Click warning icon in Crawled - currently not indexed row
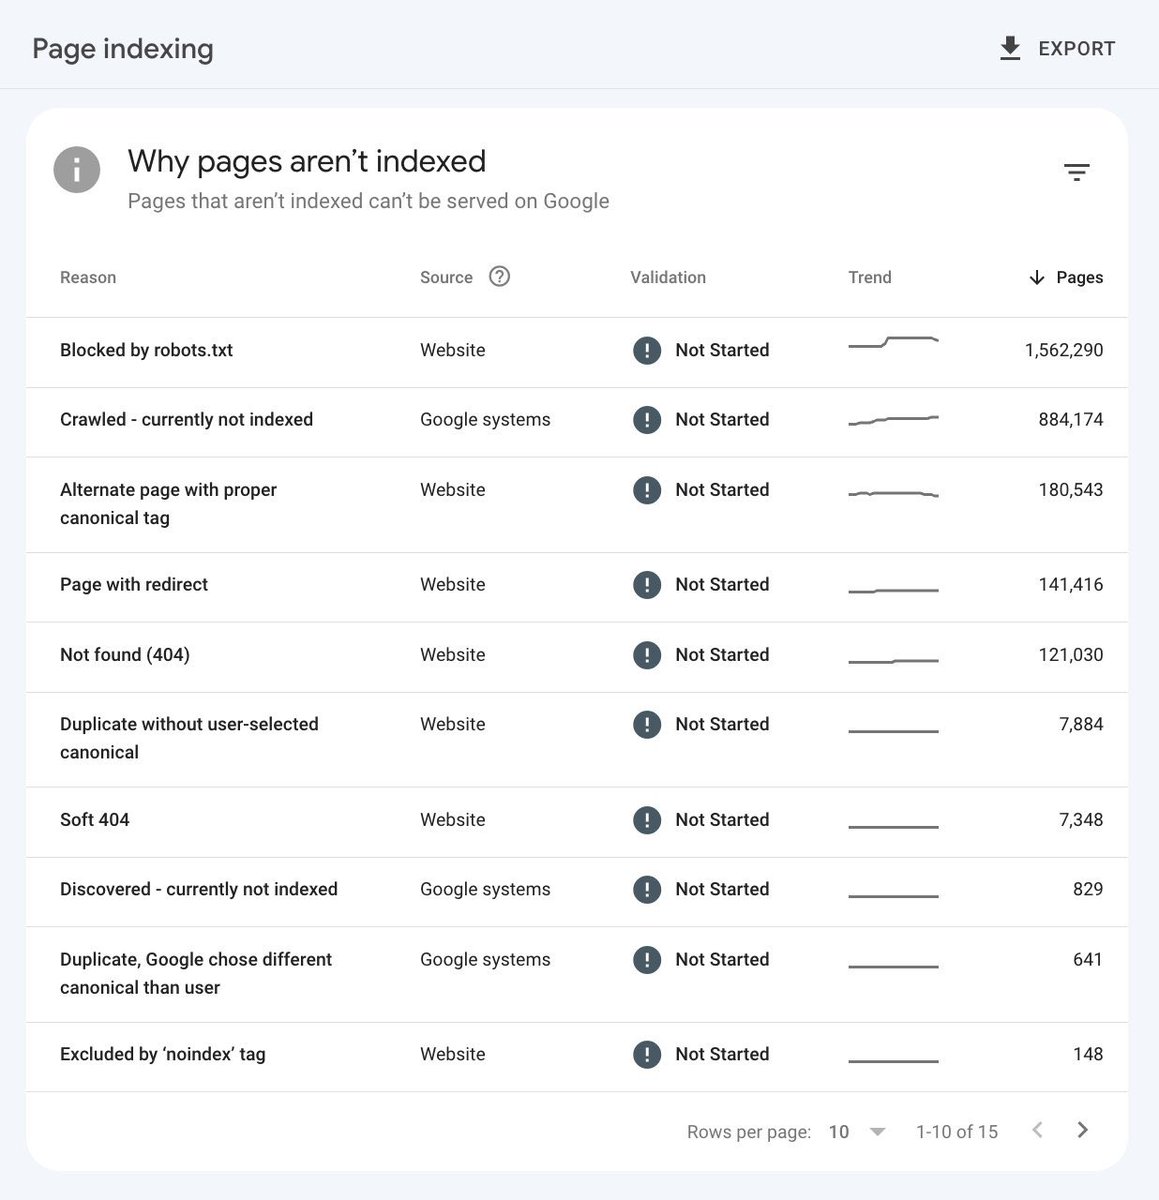Screen dimensions: 1159x1200 click(x=647, y=420)
